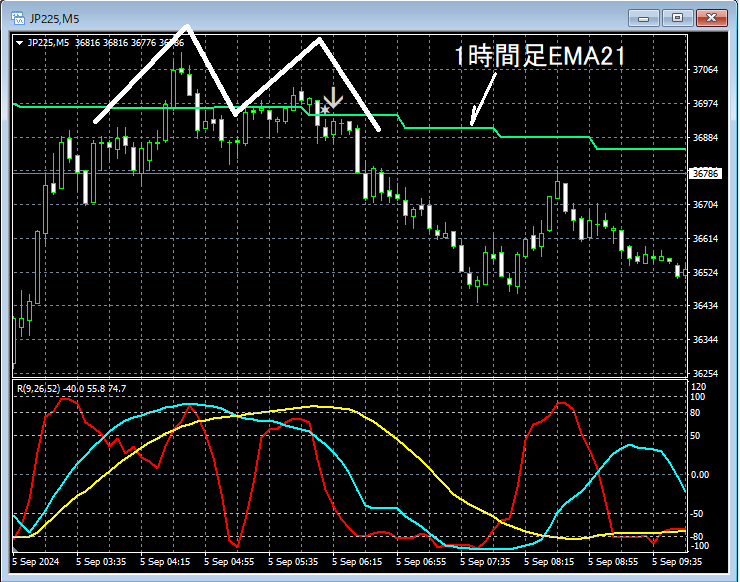The height and width of the screenshot is (582, 740).
Task: Expand the JP225,M5 chart info dropdown triangle
Action: (x=19, y=43)
